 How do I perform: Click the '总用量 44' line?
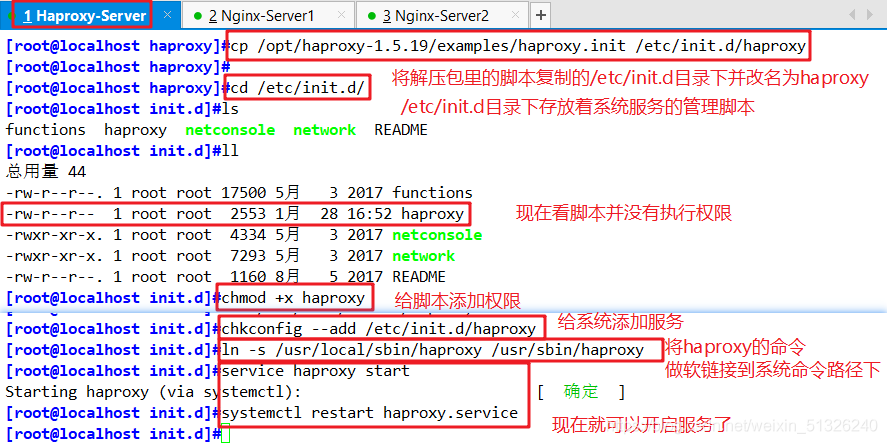46,172
